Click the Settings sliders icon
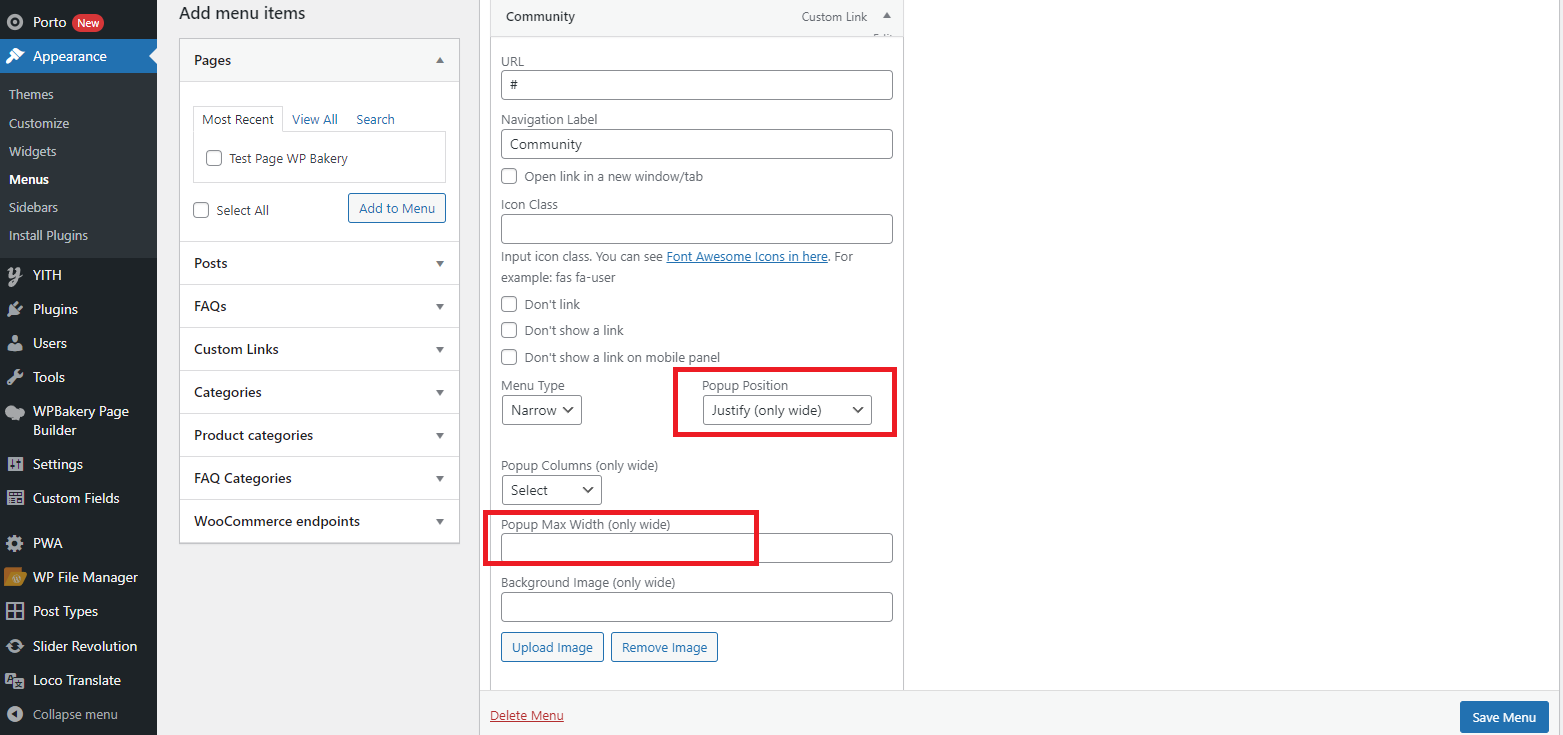 pos(15,464)
